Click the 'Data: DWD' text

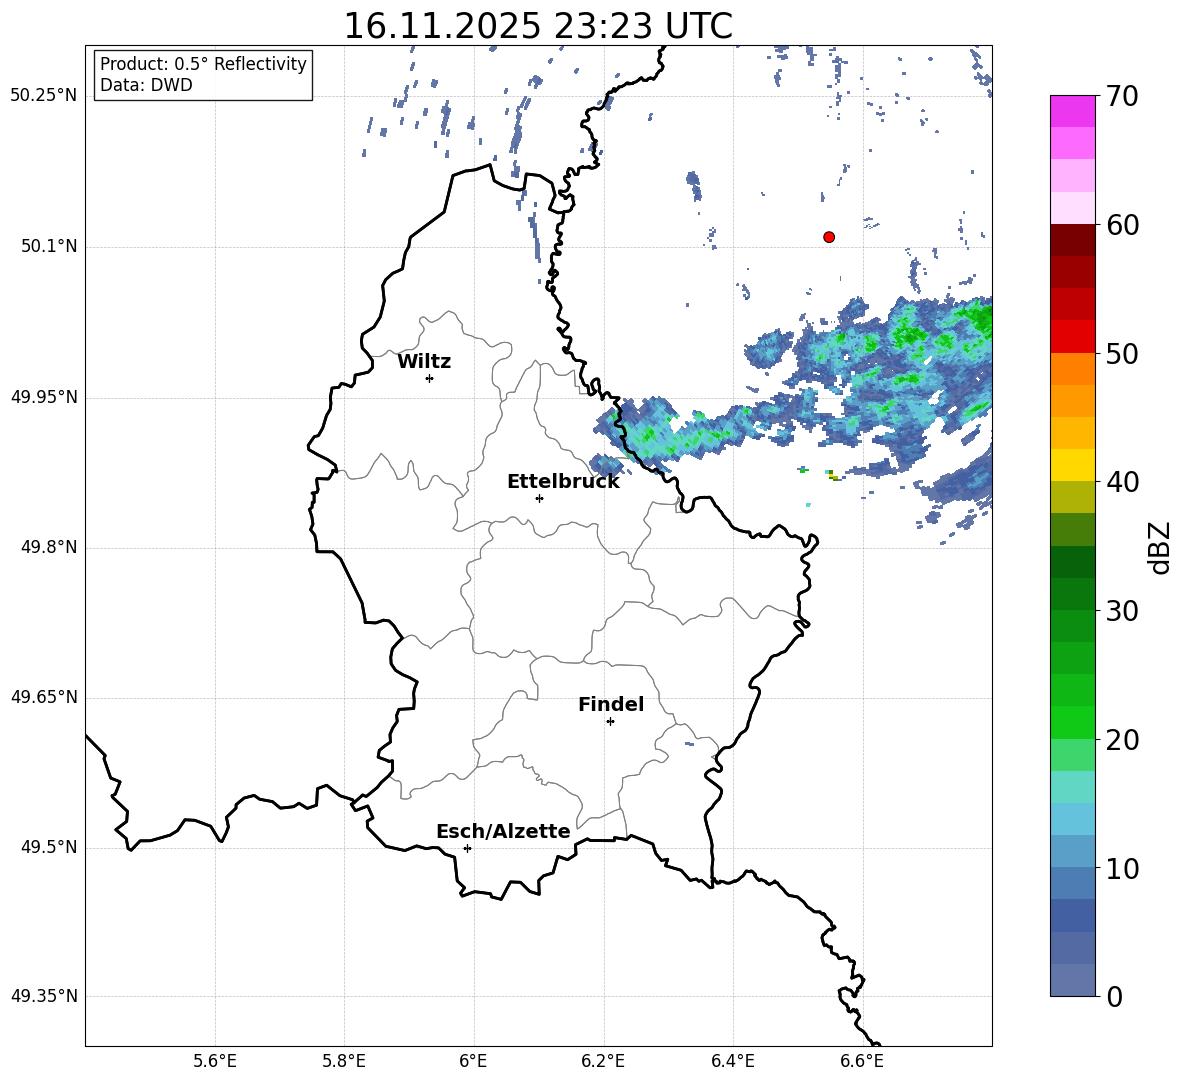[146, 85]
